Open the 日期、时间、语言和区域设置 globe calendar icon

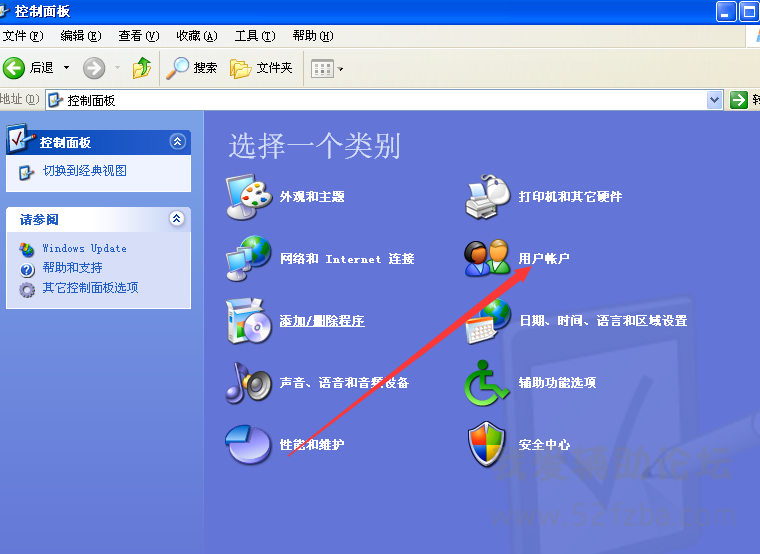[x=488, y=321]
